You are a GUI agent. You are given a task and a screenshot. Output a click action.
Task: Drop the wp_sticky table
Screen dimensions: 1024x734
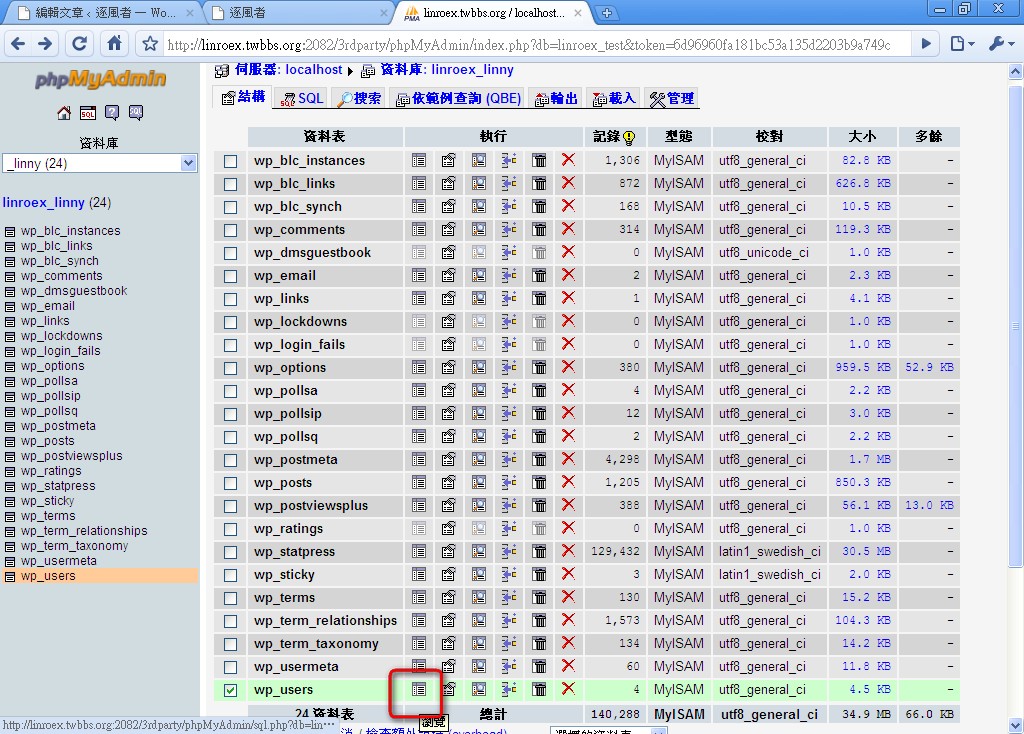click(568, 574)
